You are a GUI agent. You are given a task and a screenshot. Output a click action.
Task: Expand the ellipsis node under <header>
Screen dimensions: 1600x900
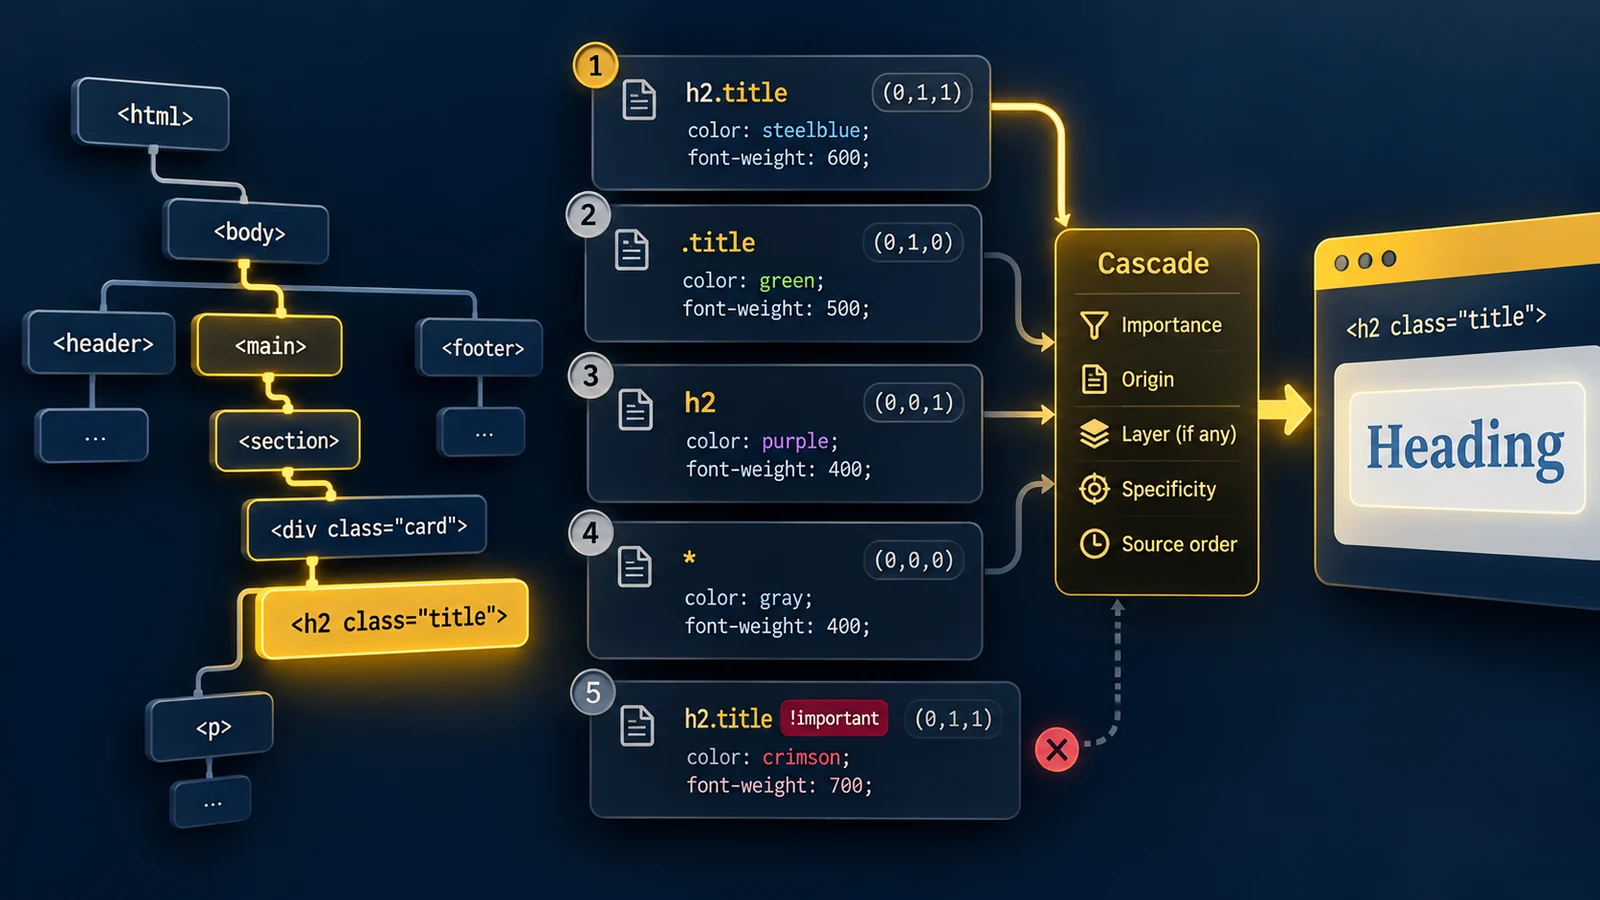93,436
